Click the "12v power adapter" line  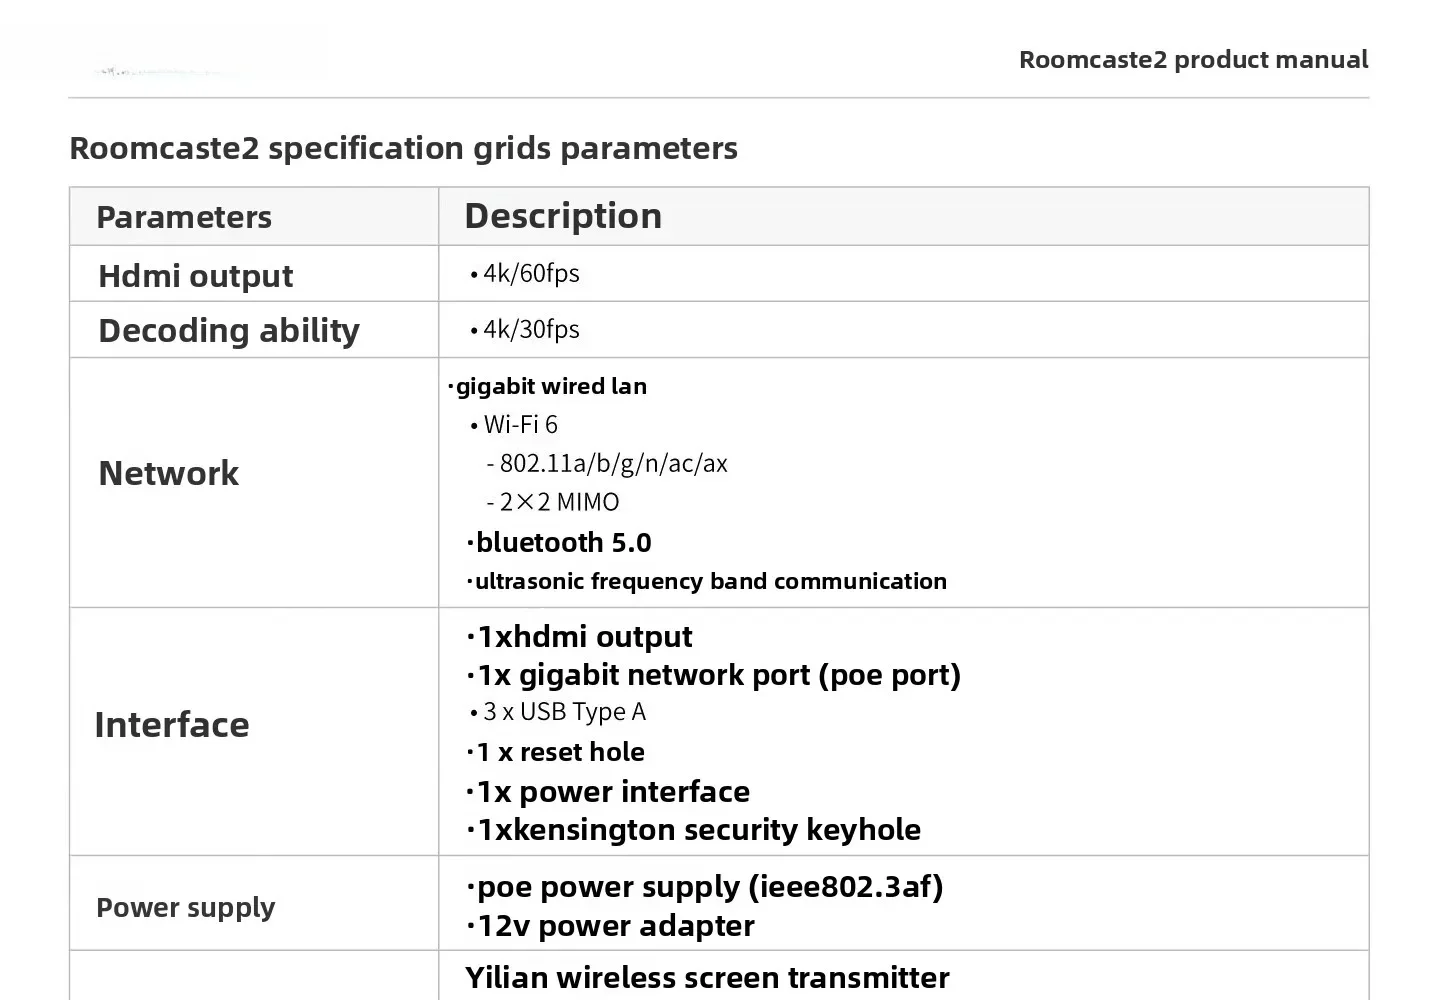(615, 926)
